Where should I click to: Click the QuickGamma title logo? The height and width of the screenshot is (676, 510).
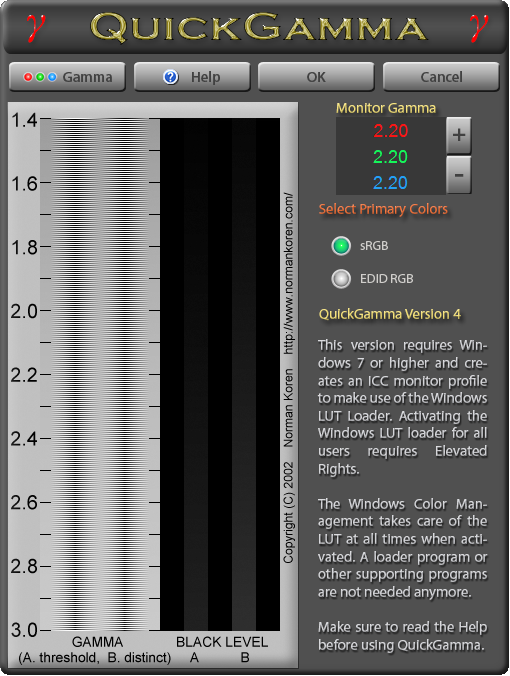(x=258, y=28)
